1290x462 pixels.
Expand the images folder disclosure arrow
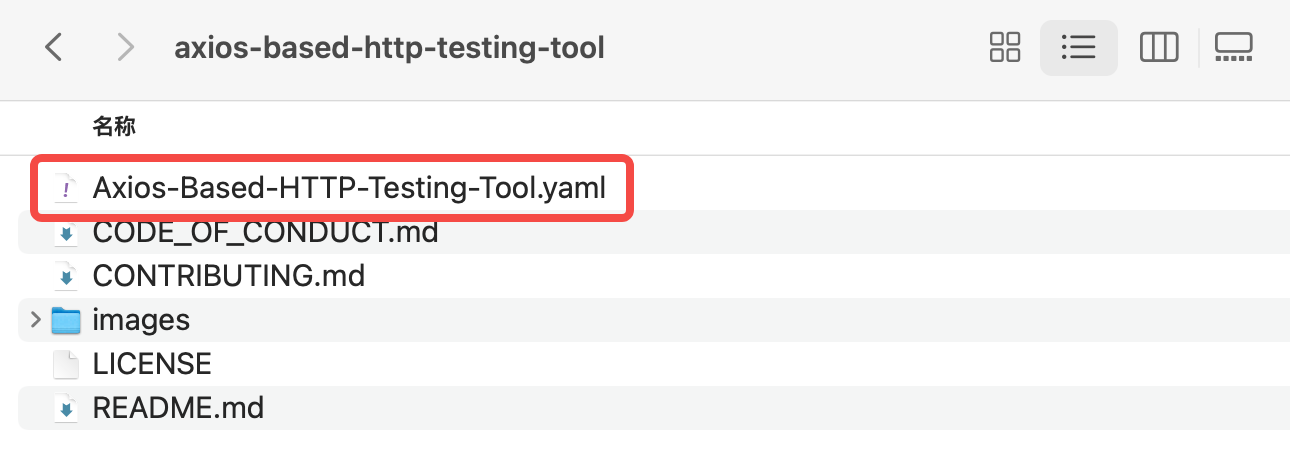click(x=36, y=320)
